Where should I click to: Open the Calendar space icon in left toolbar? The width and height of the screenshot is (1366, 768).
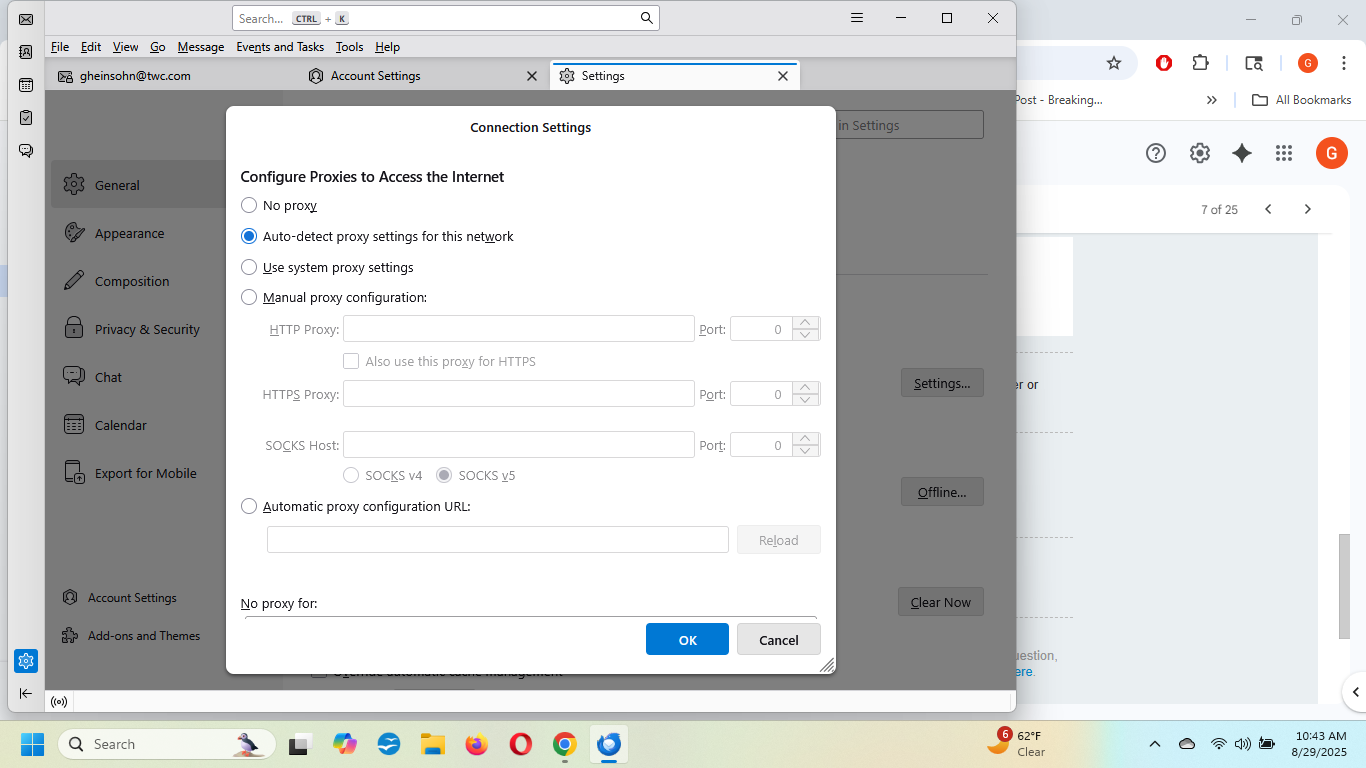pyautogui.click(x=26, y=85)
